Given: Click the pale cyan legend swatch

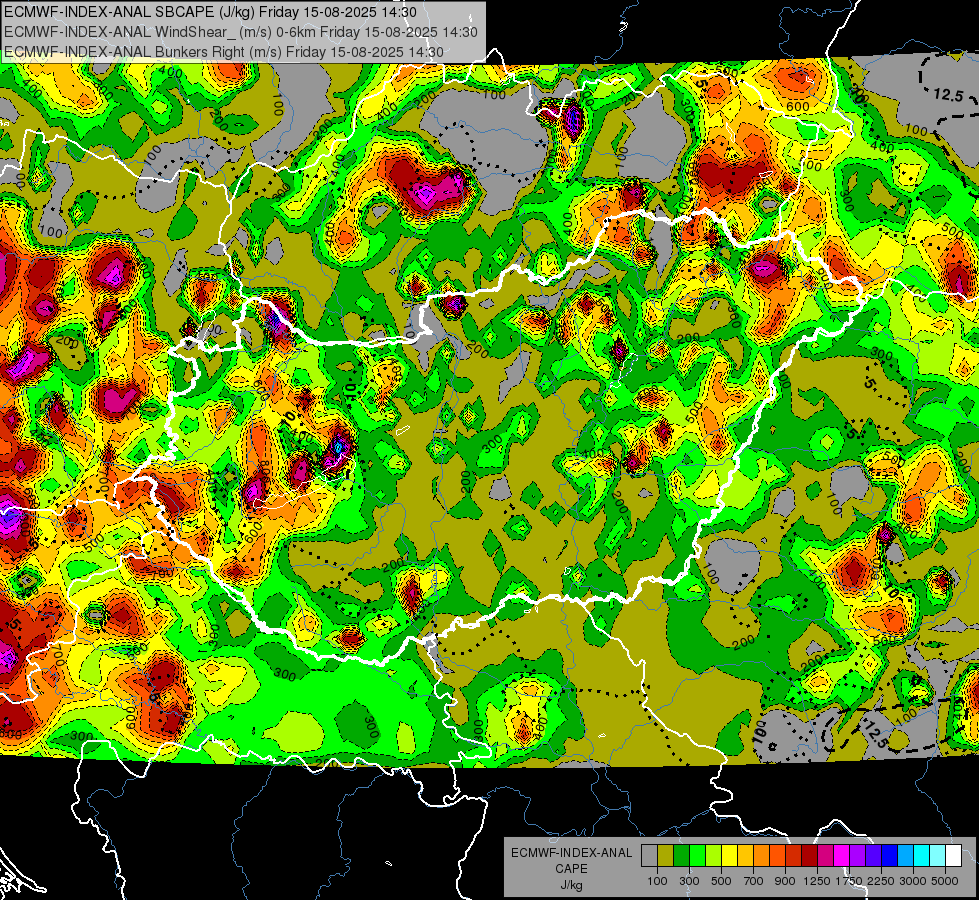Looking at the screenshot, I should (x=938, y=855).
